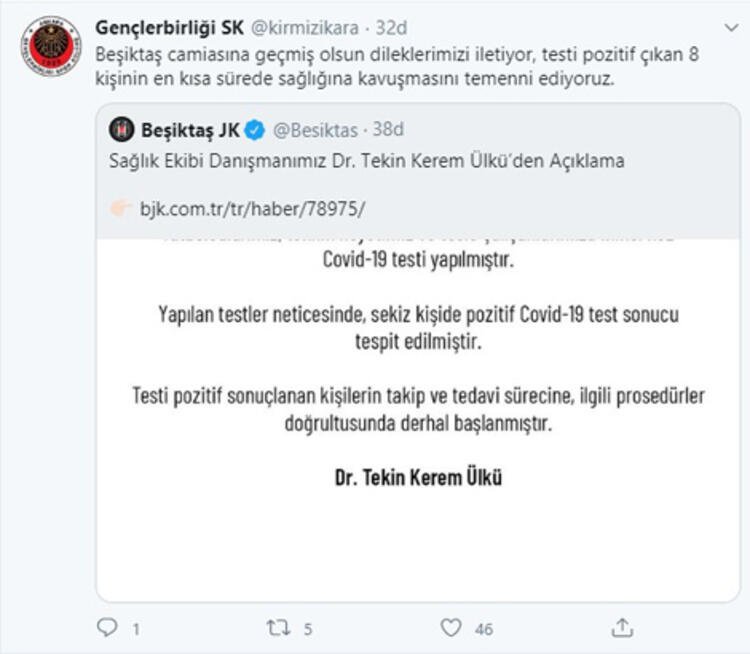
Task: Reply to the tweet via speech bubble
Action: (107, 628)
